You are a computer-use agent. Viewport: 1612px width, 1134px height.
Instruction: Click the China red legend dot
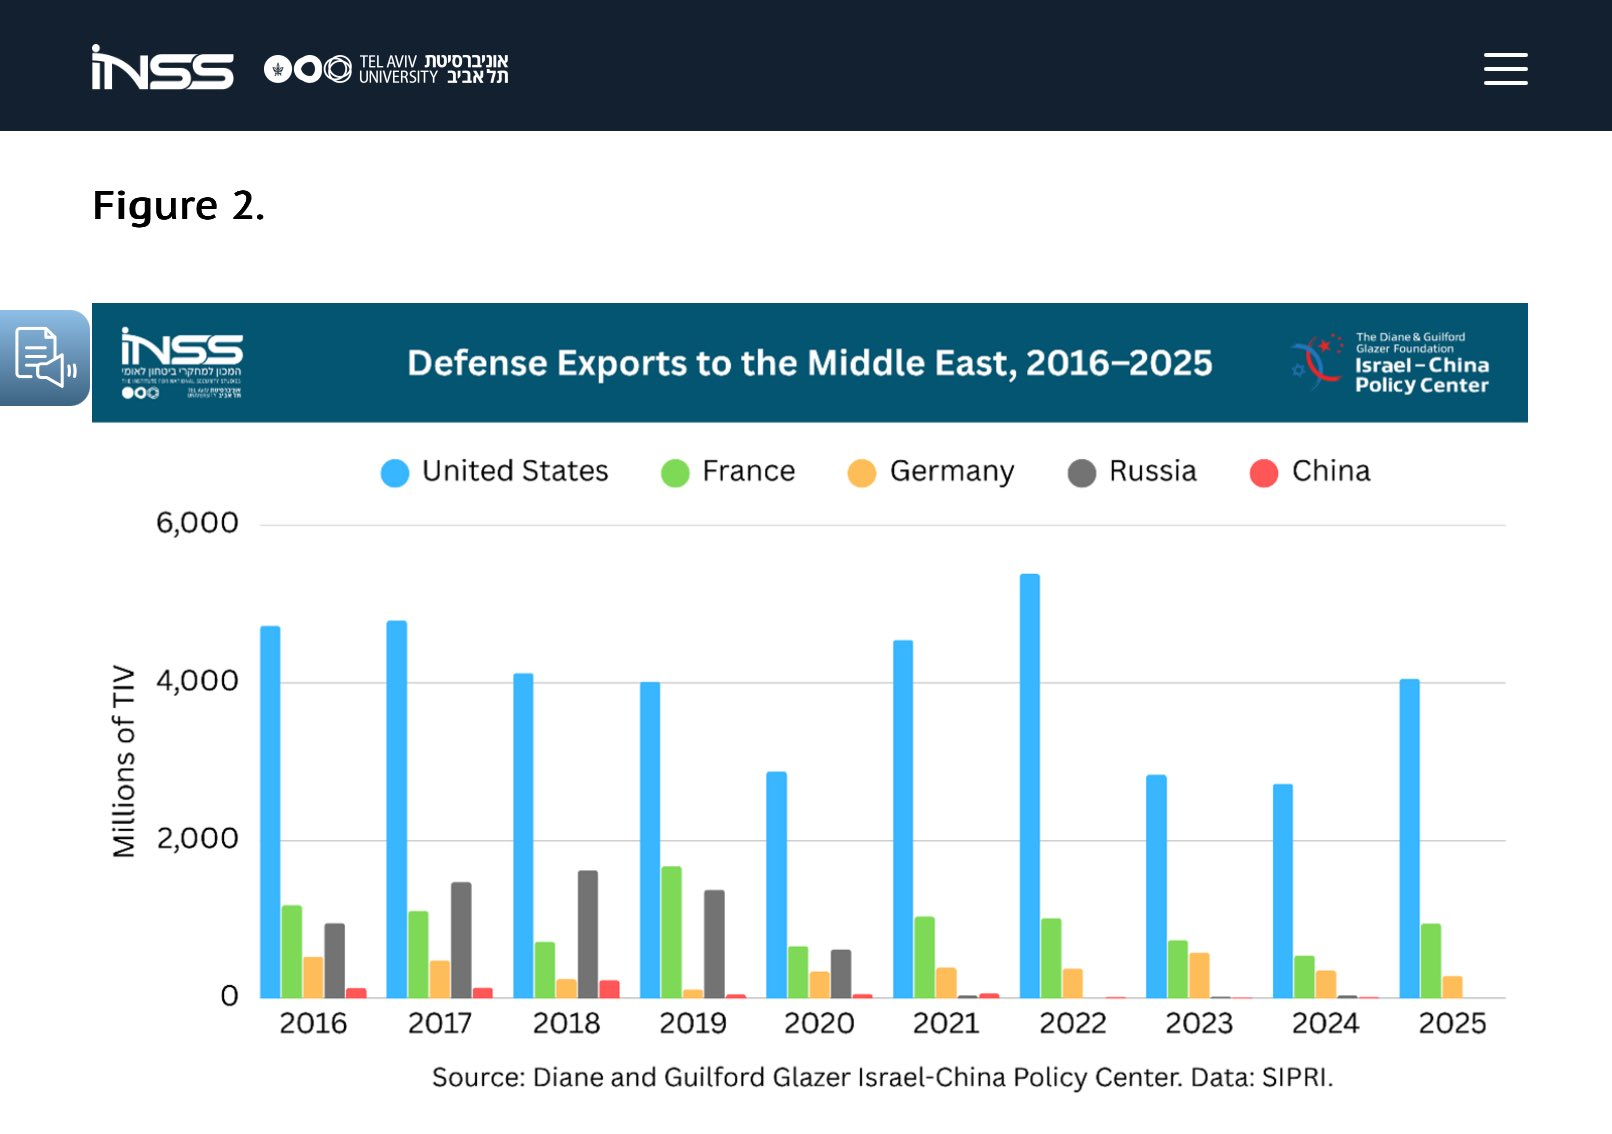pos(1263,473)
